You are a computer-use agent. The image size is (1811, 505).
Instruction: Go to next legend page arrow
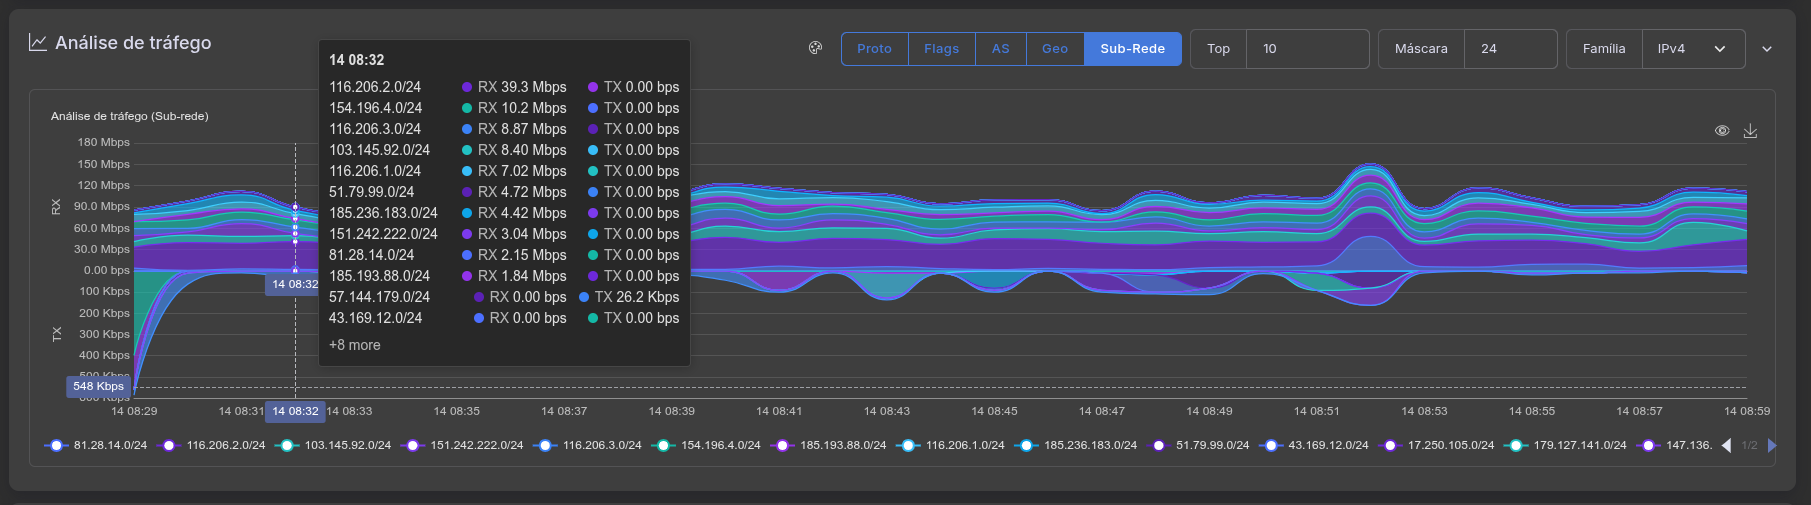(1772, 446)
